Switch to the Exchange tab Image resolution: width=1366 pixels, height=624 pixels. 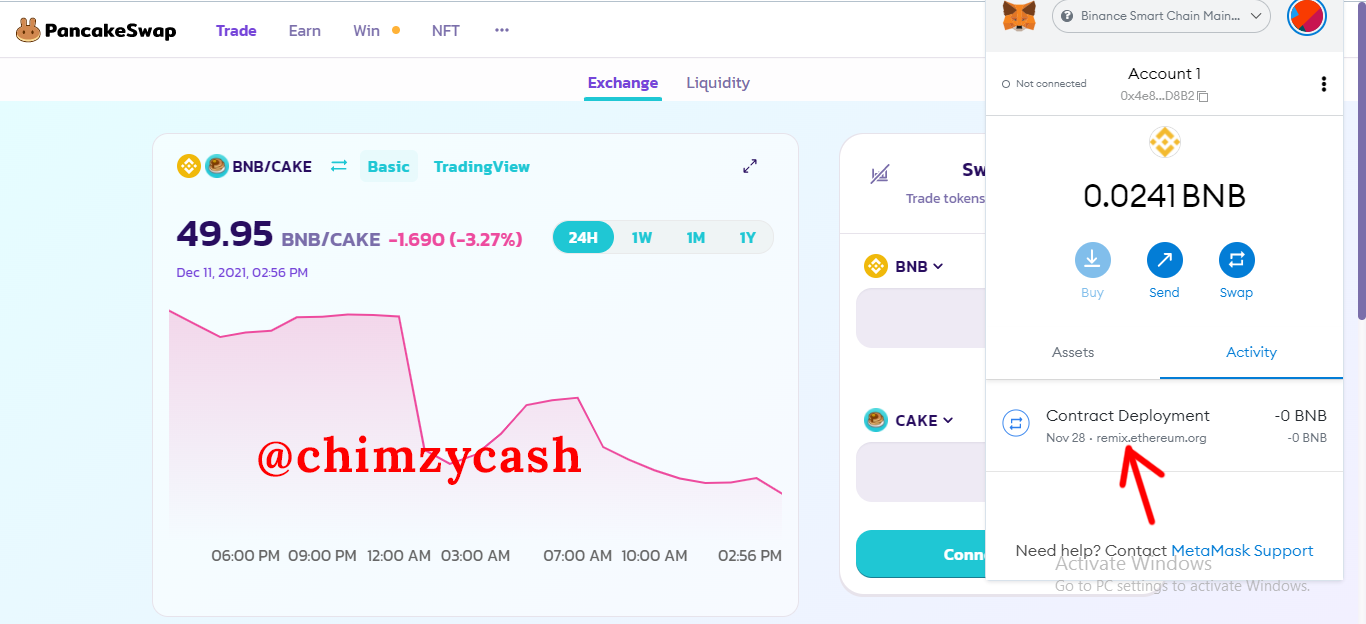tap(623, 83)
